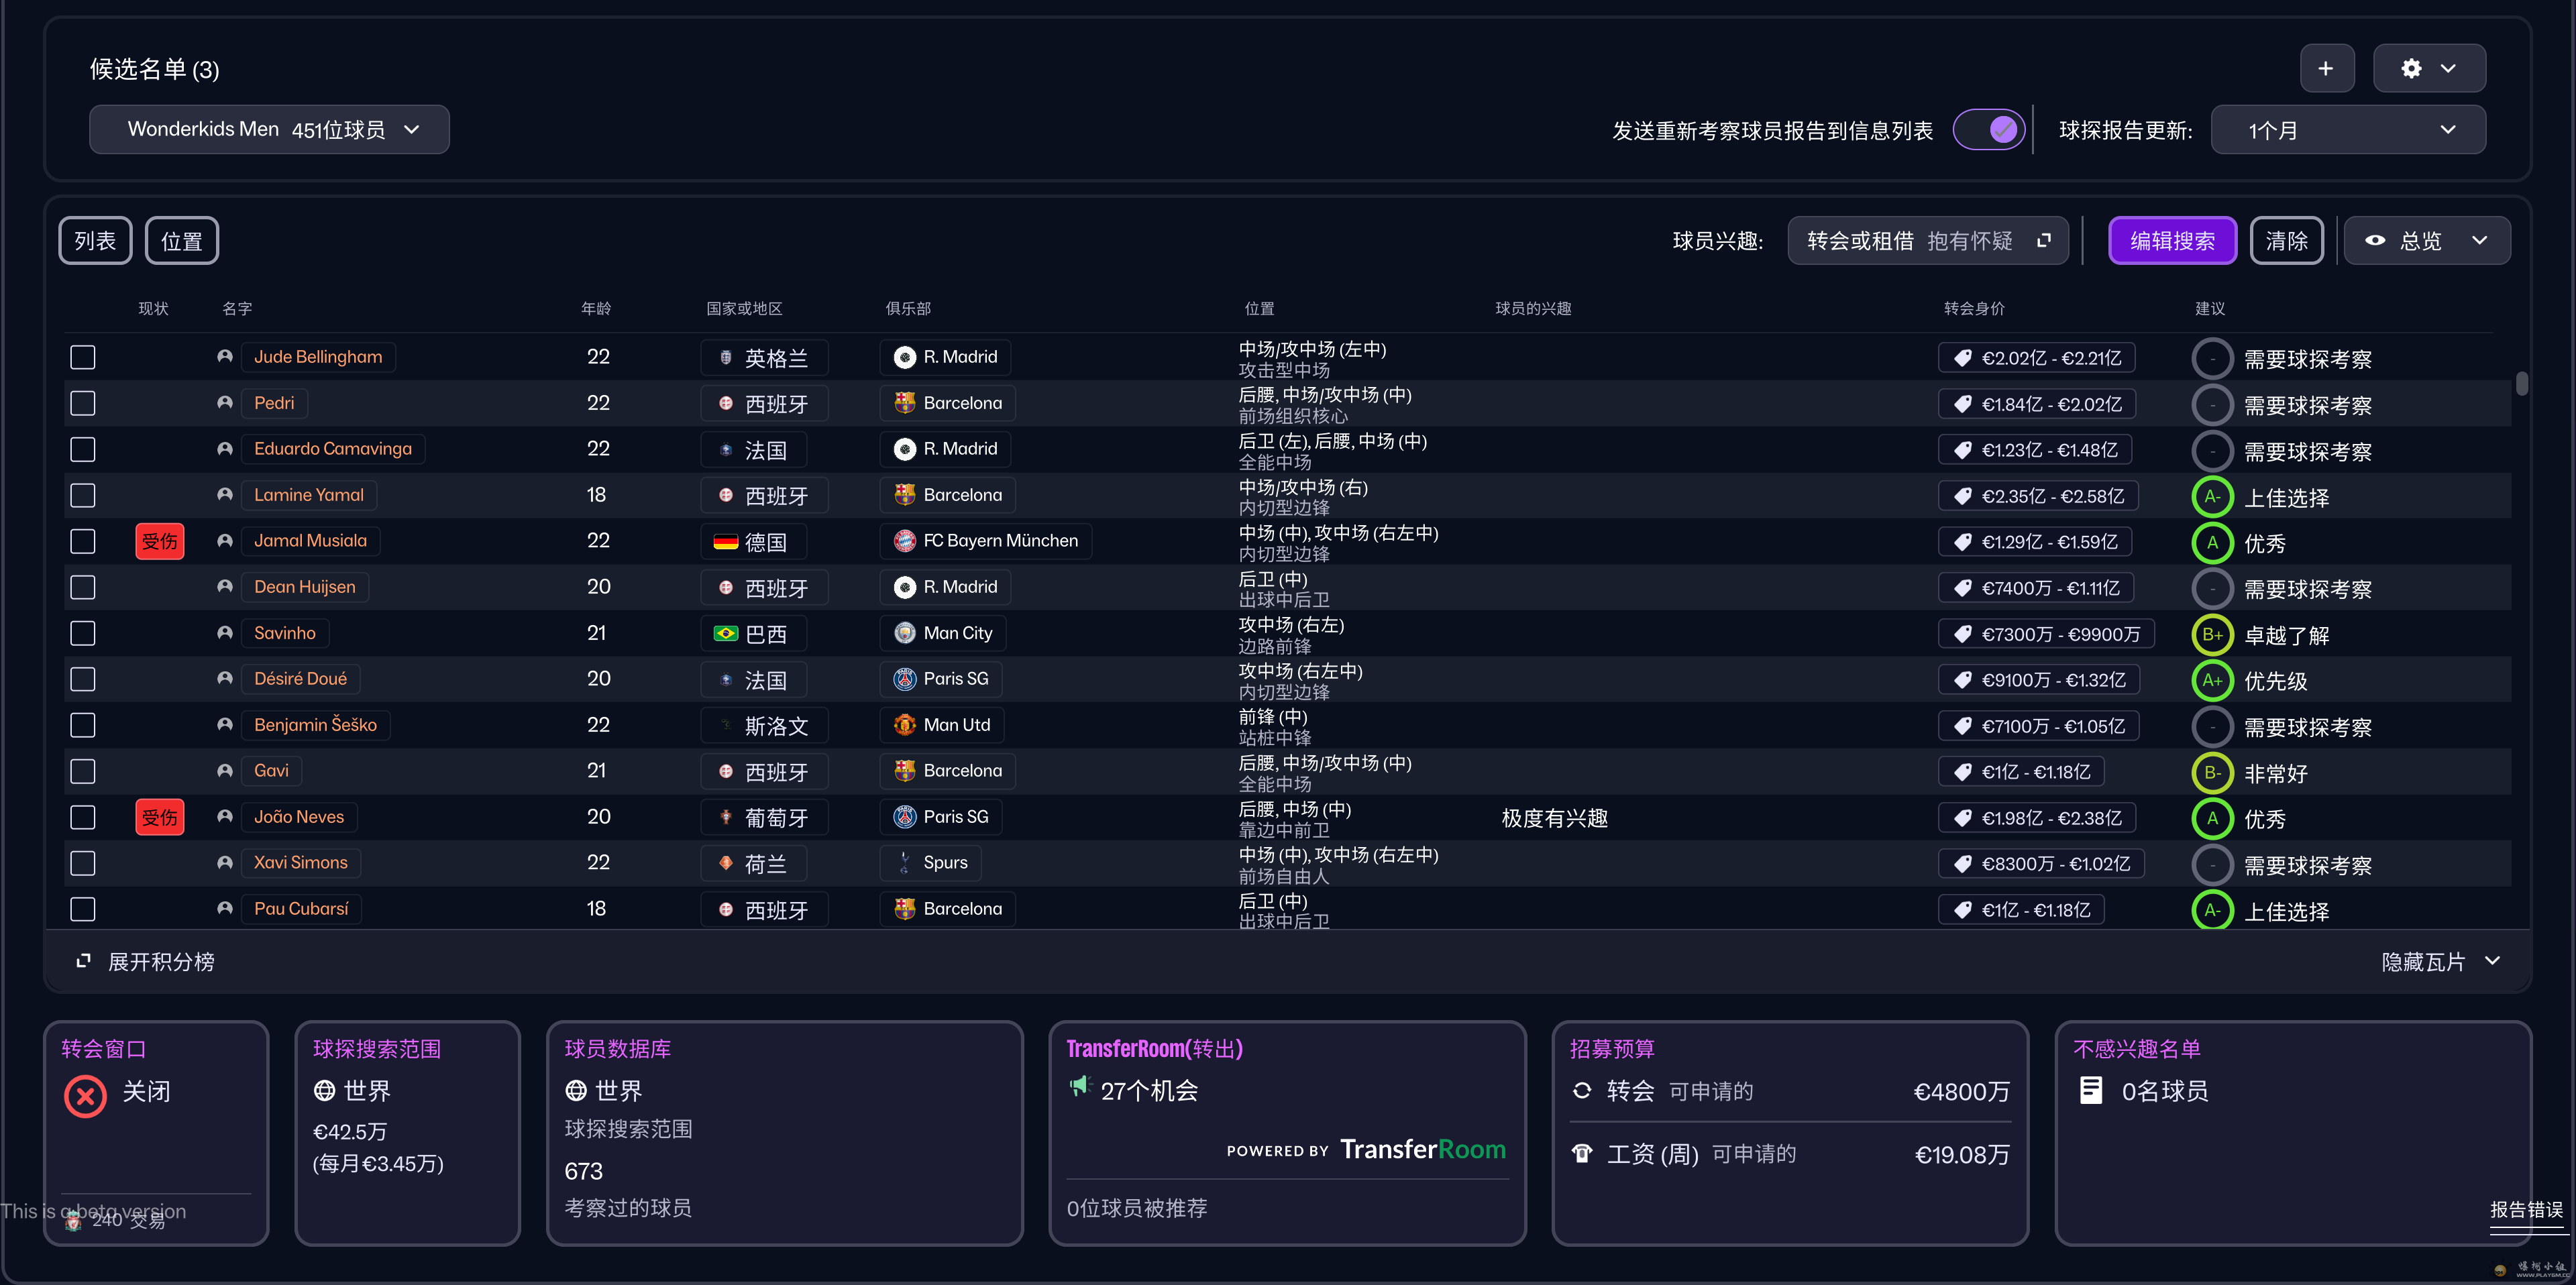
Task: Tick the checkbox for Pedri
Action: 83,403
